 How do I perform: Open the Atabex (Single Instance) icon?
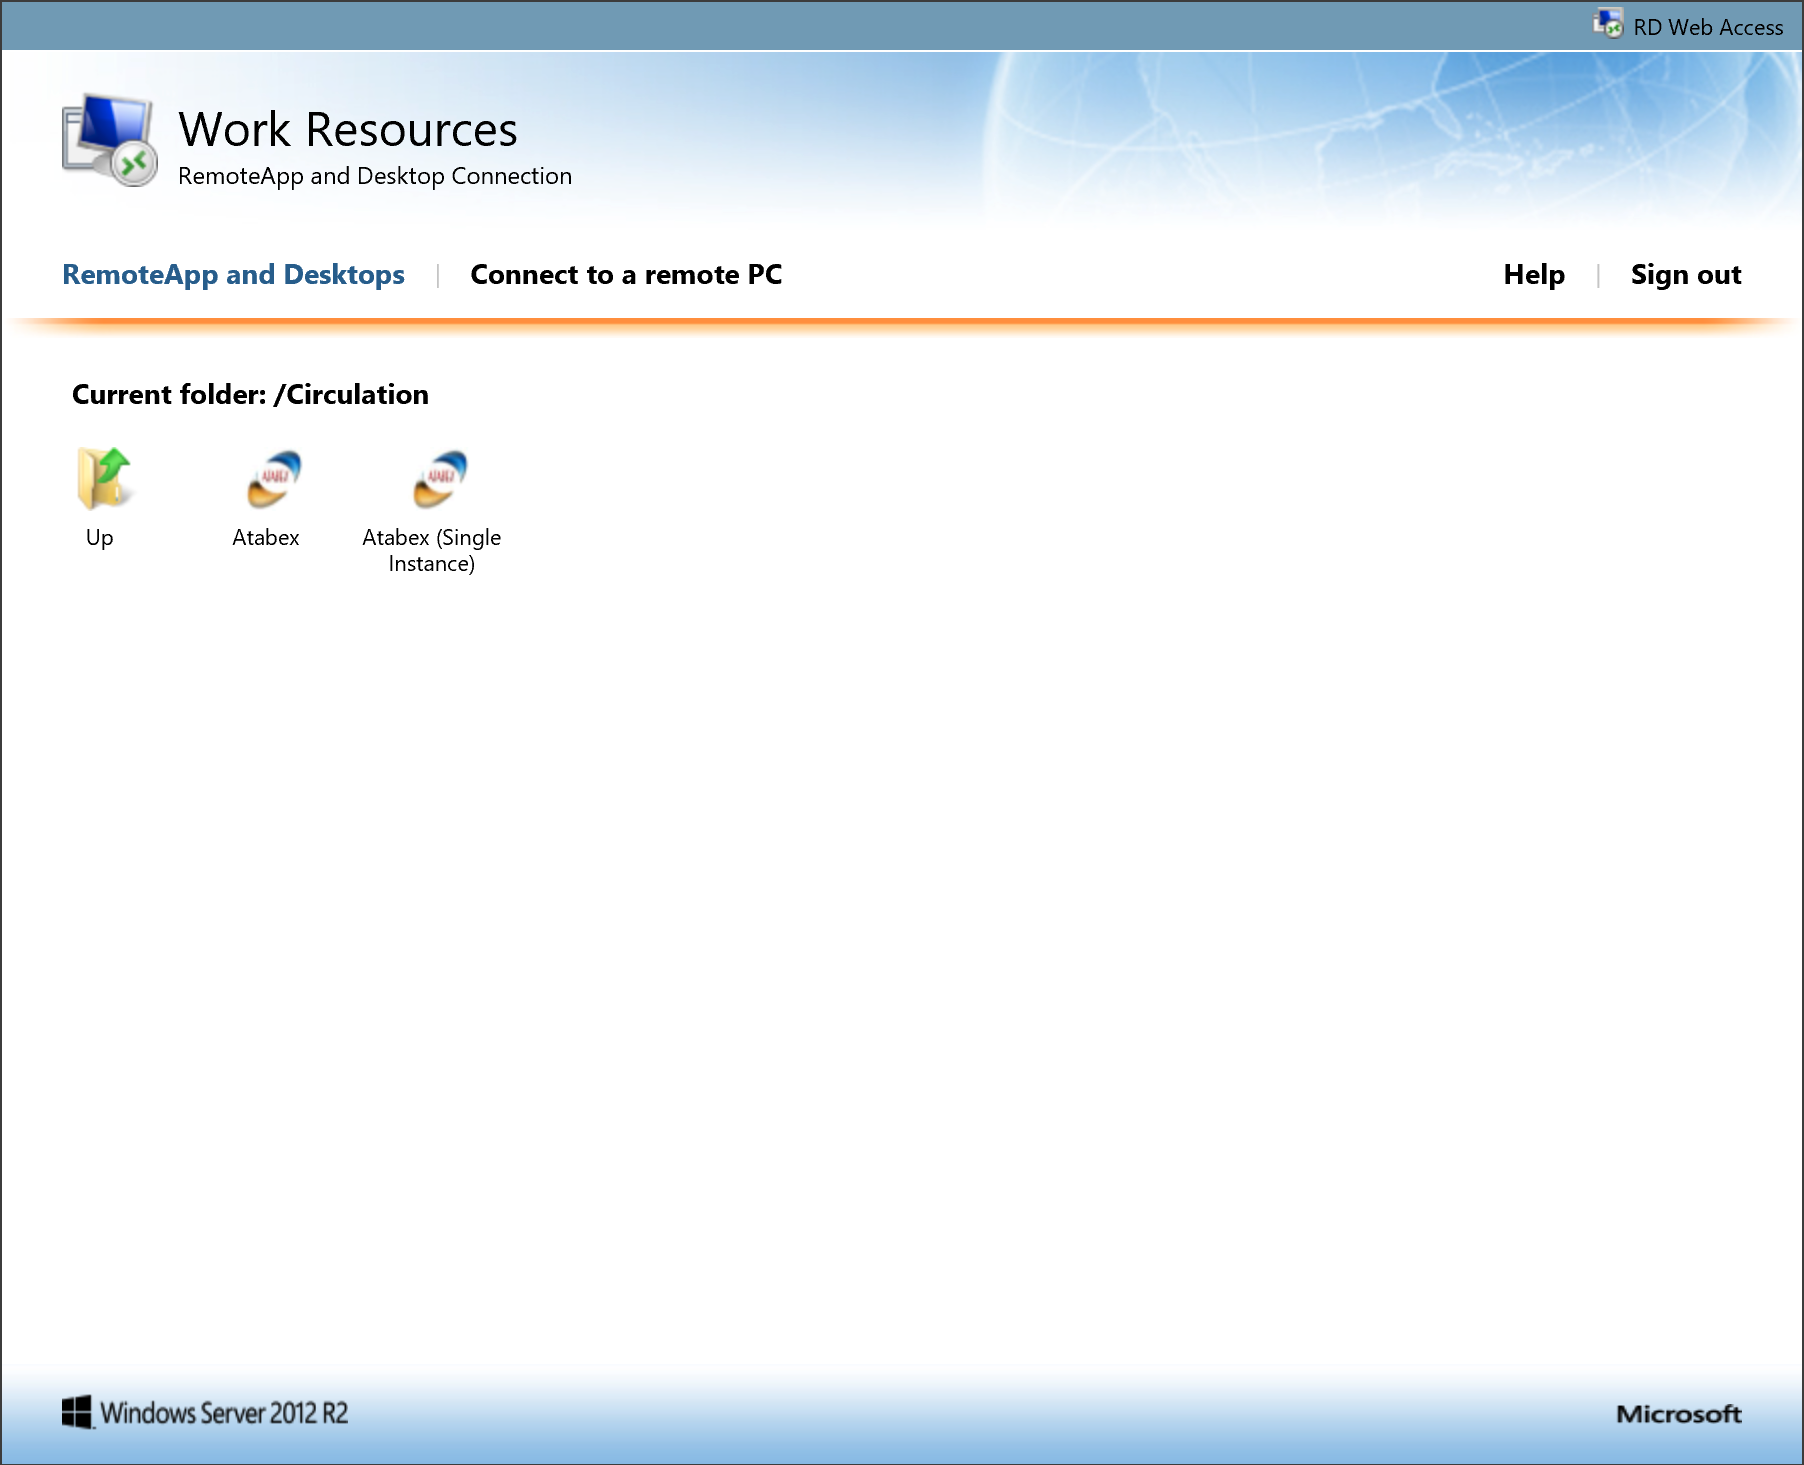pos(438,478)
